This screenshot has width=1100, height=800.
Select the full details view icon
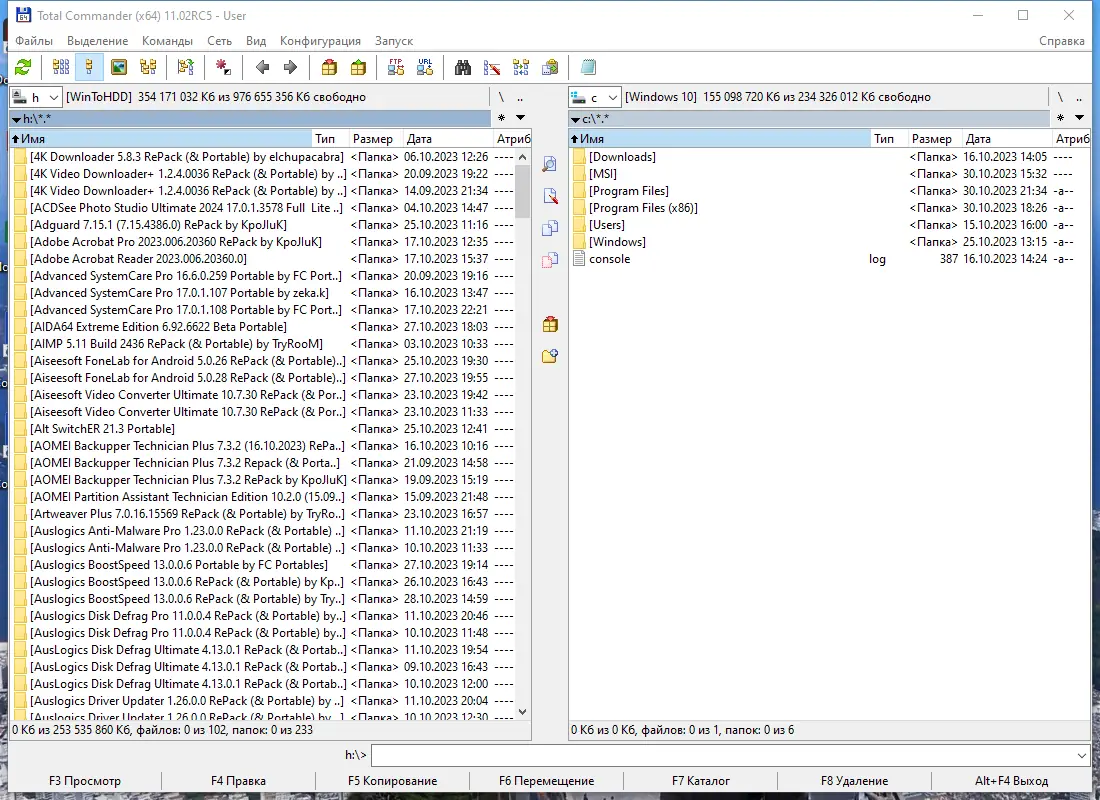[x=89, y=67]
